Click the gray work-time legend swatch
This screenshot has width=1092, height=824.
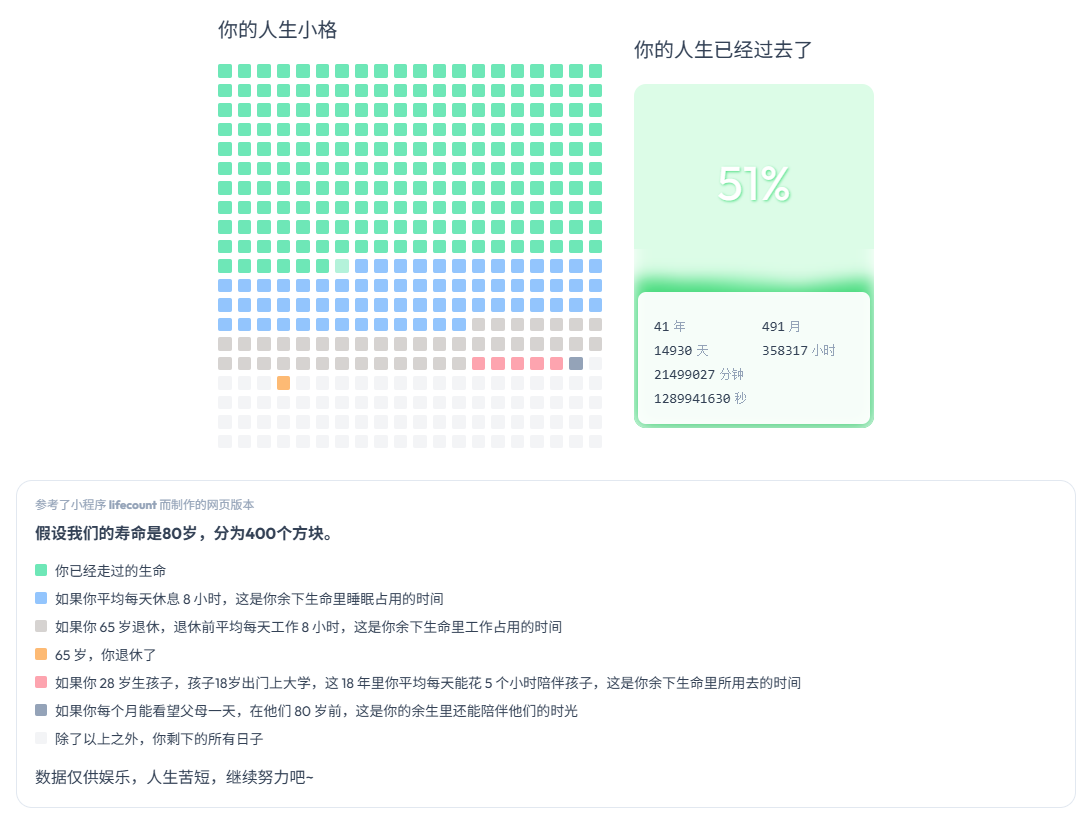click(41, 626)
